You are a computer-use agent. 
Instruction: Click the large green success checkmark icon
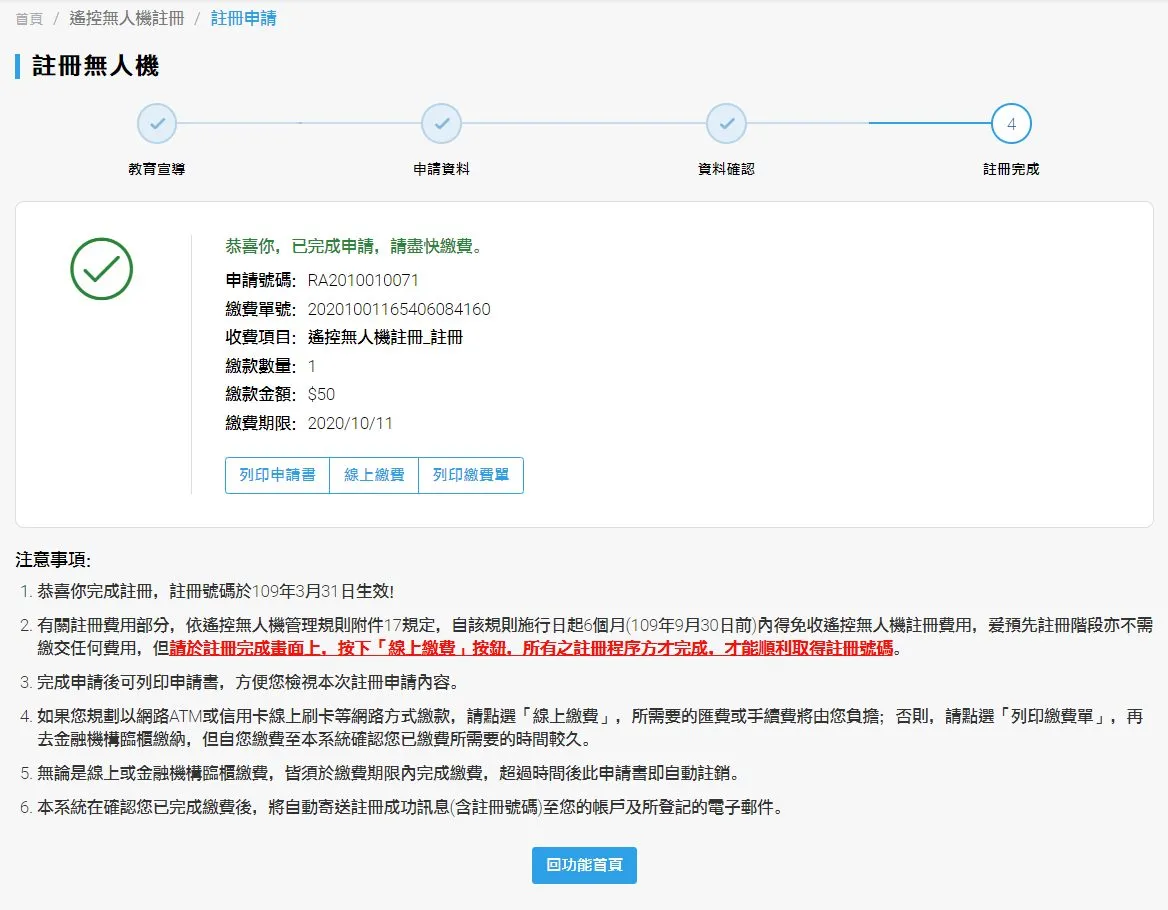tap(101, 269)
